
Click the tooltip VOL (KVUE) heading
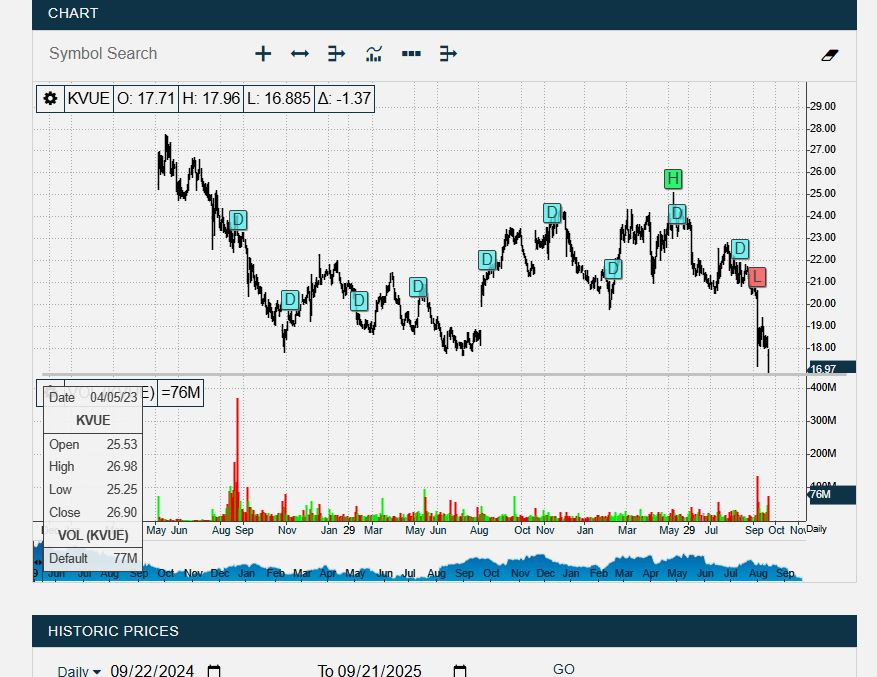[x=93, y=535]
